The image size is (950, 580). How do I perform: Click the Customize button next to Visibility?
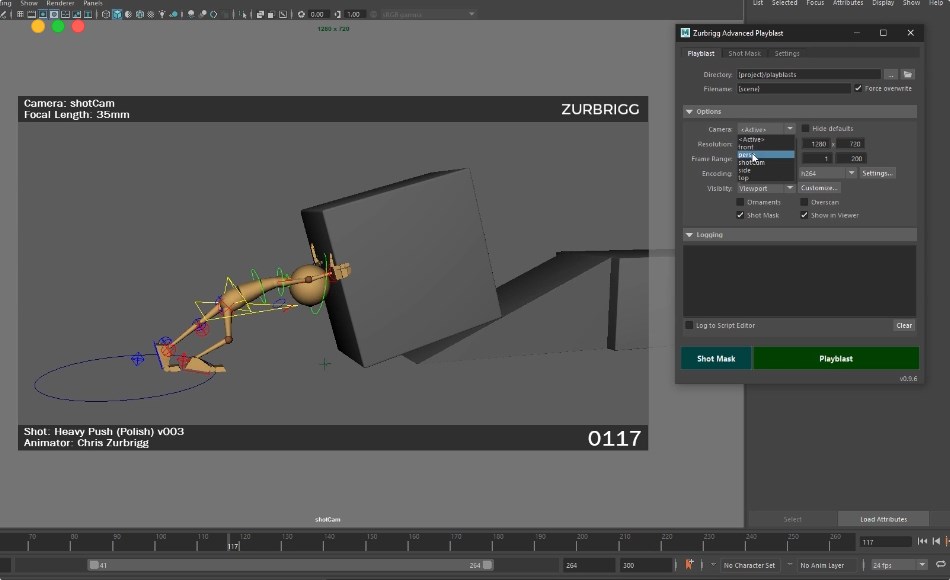click(819, 187)
